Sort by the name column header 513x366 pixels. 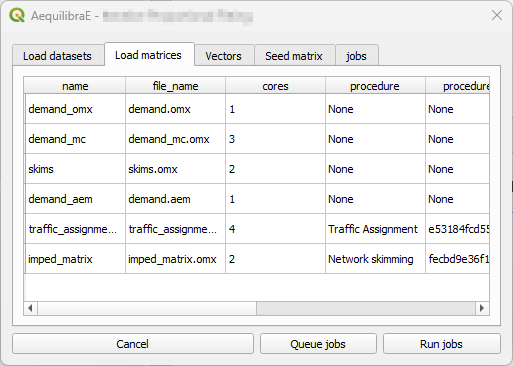coord(75,86)
